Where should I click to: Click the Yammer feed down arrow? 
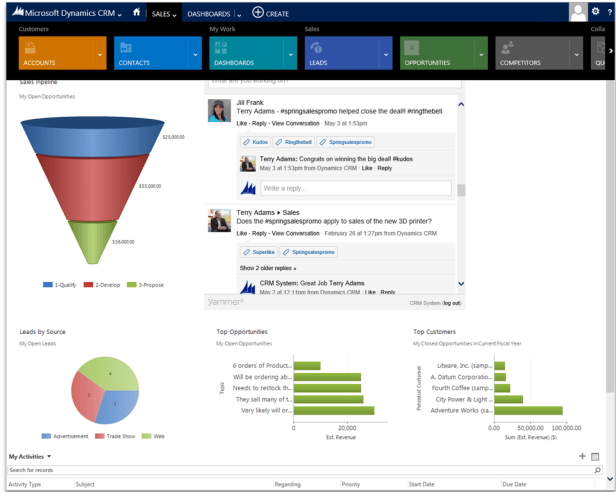tap(461, 284)
